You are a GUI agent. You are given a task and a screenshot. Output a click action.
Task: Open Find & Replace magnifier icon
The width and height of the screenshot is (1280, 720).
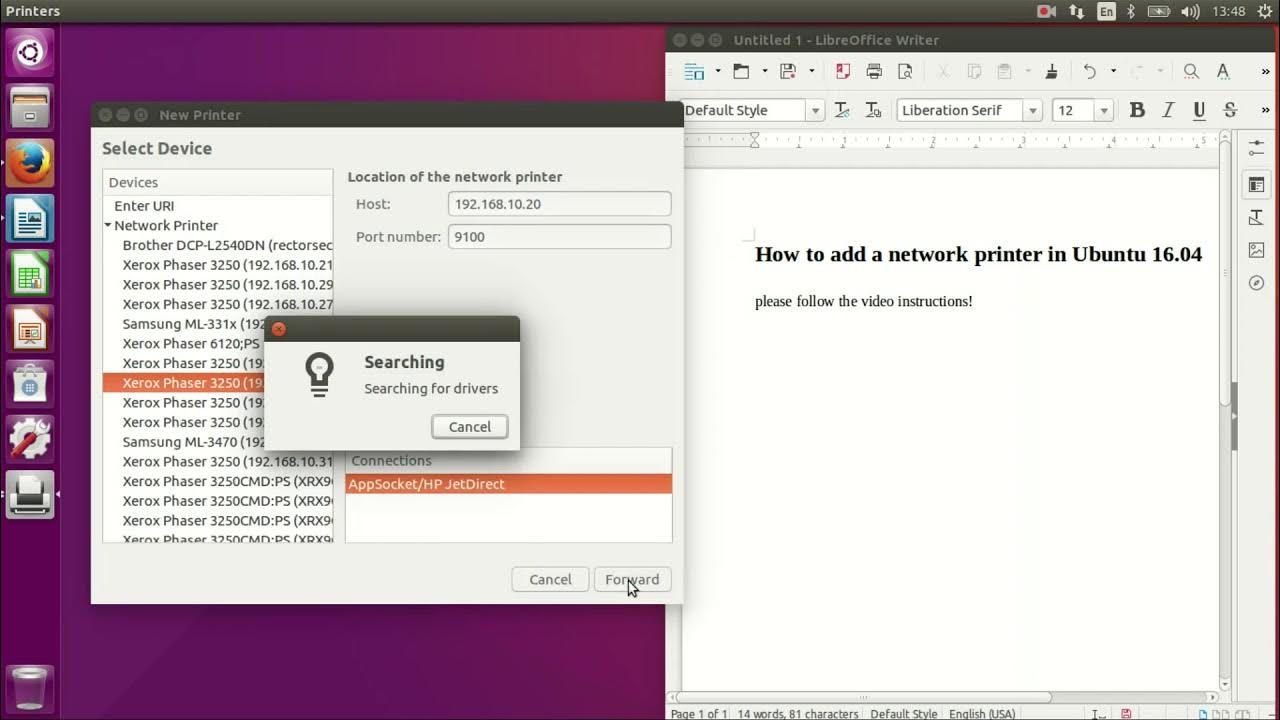point(1191,71)
